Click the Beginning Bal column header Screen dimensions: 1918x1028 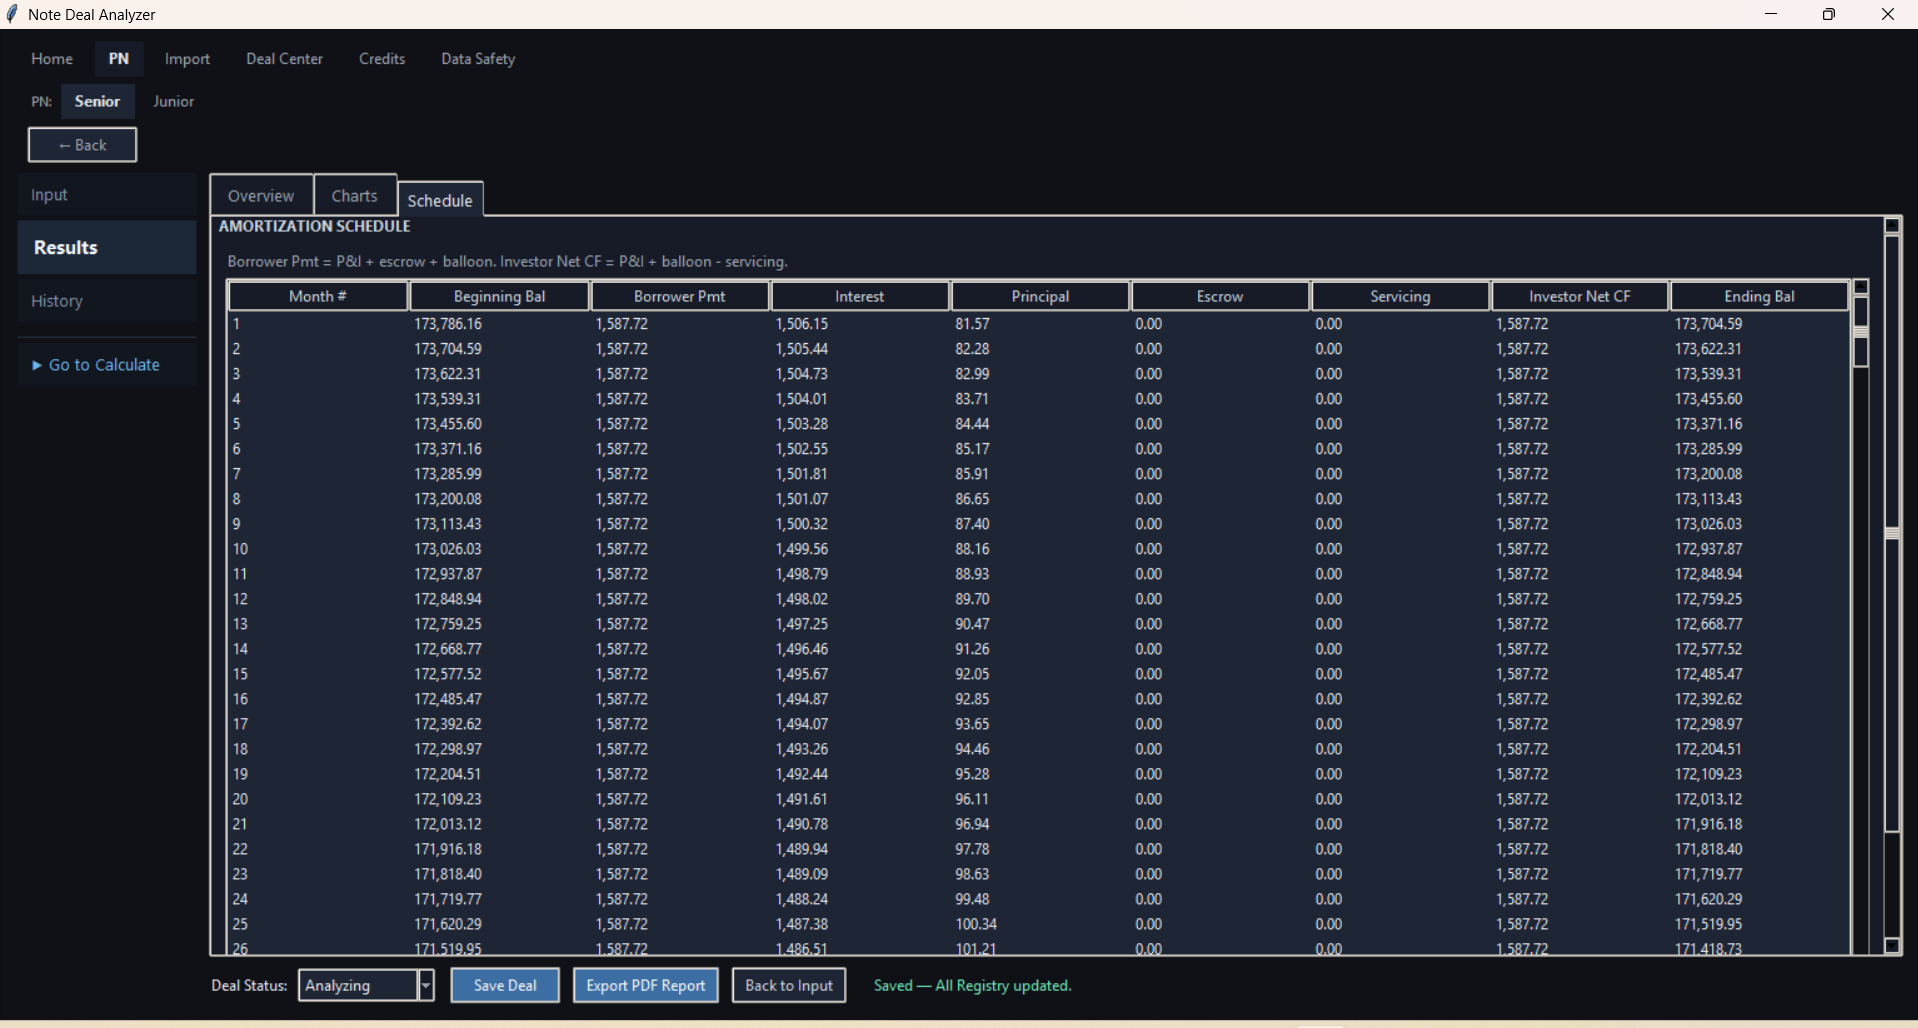(x=499, y=296)
